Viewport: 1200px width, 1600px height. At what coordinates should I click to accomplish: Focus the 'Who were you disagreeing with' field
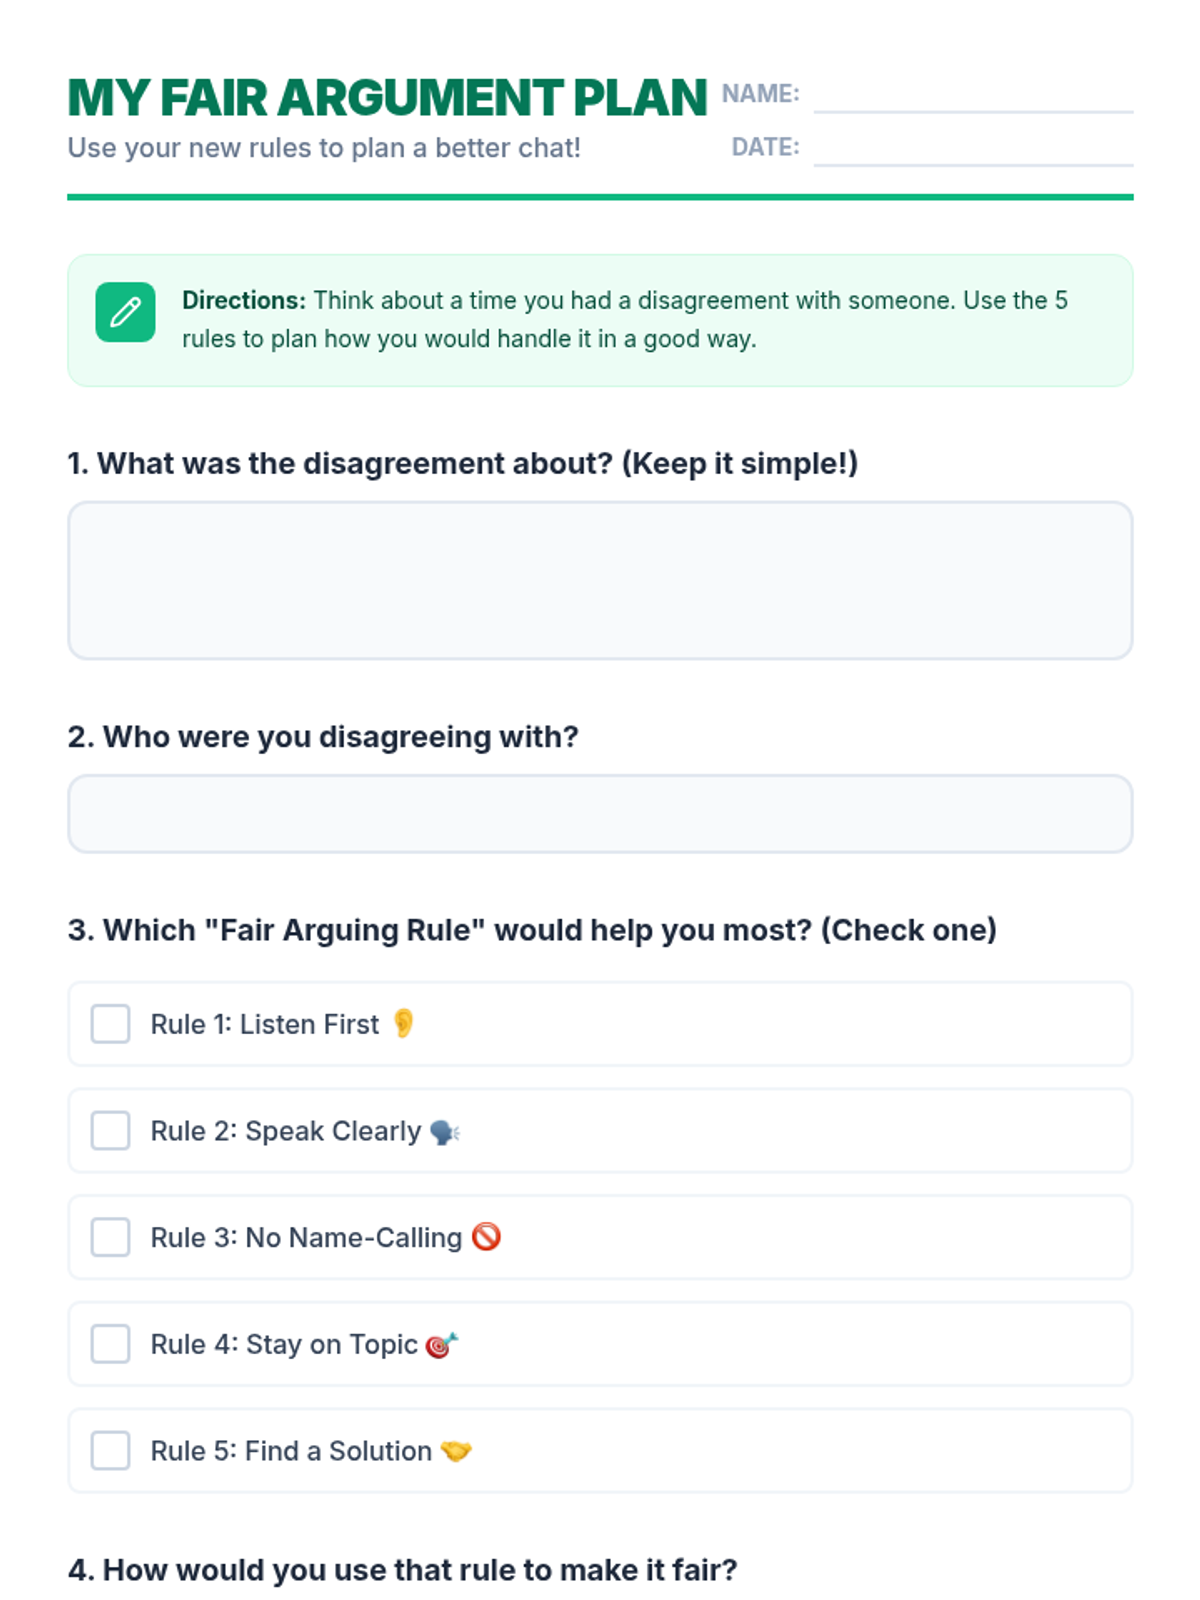click(x=600, y=814)
